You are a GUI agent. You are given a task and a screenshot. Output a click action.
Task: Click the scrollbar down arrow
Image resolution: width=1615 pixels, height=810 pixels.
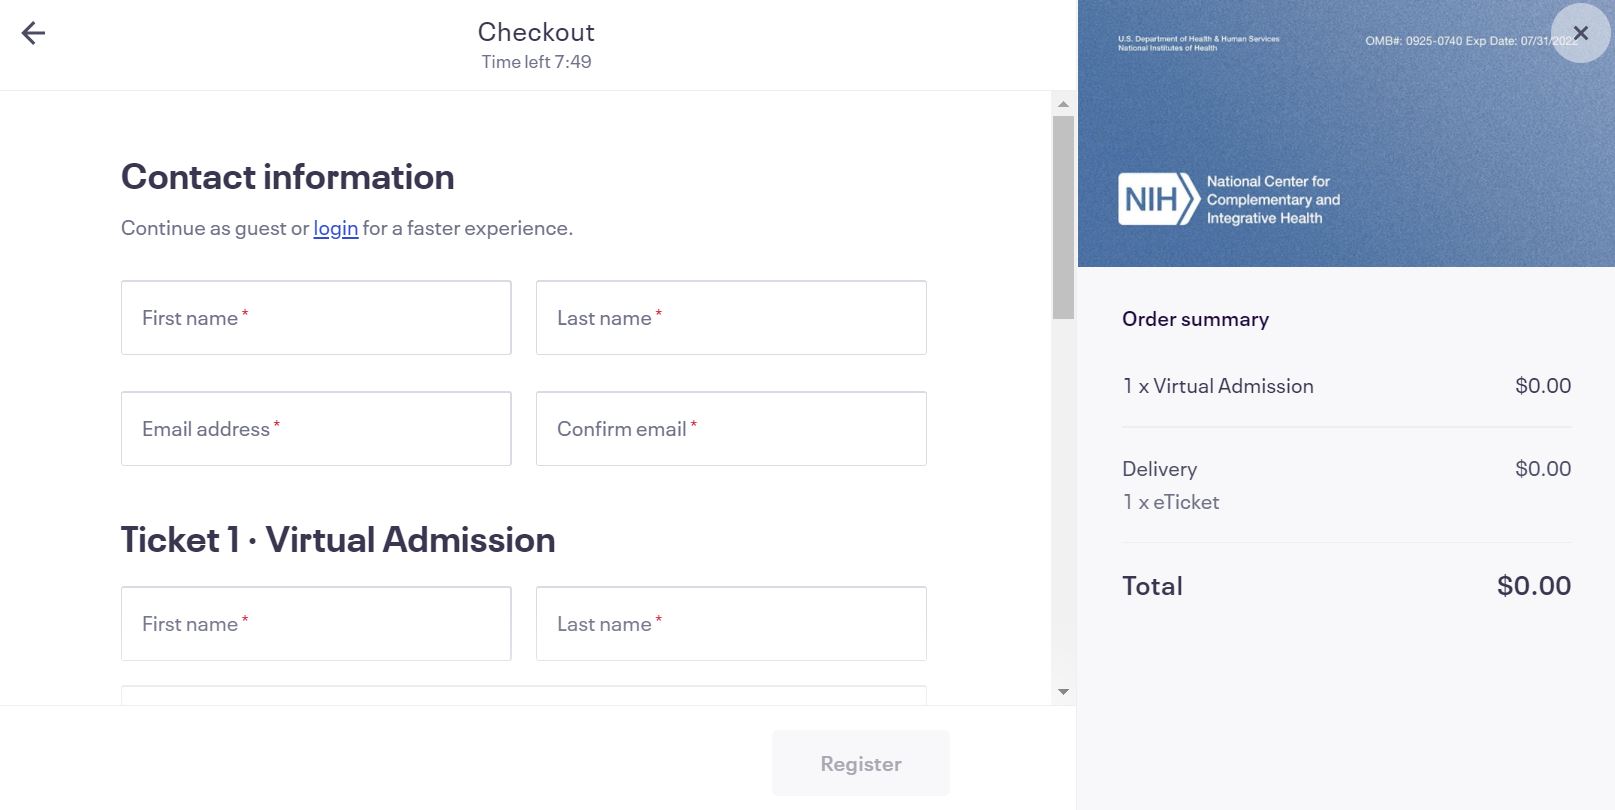pyautogui.click(x=1063, y=692)
